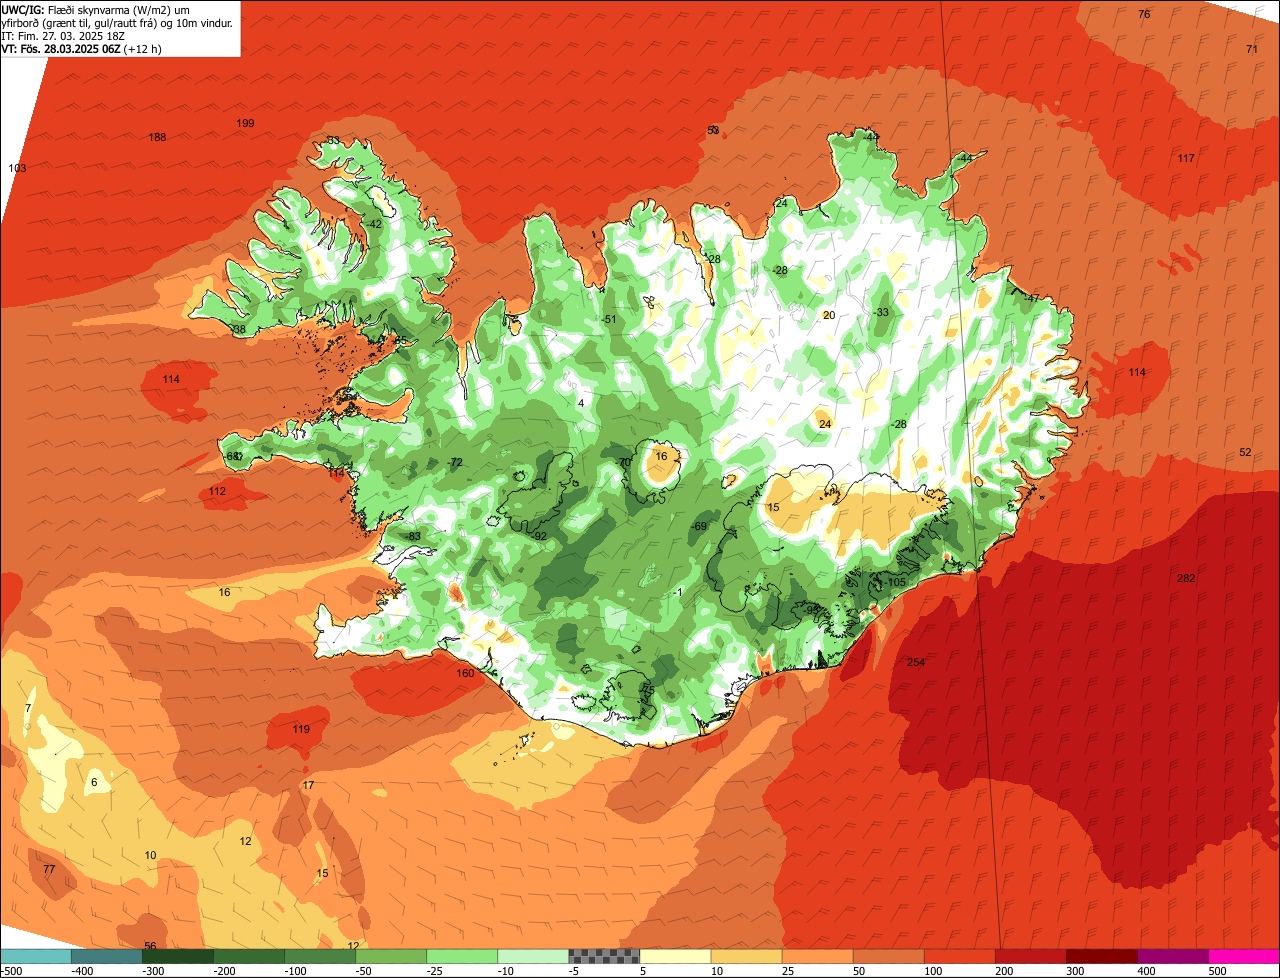The height and width of the screenshot is (978, 1280).
Task: Click the legend swatch between 400 and 500
Action: pyautogui.click(x=1172, y=956)
